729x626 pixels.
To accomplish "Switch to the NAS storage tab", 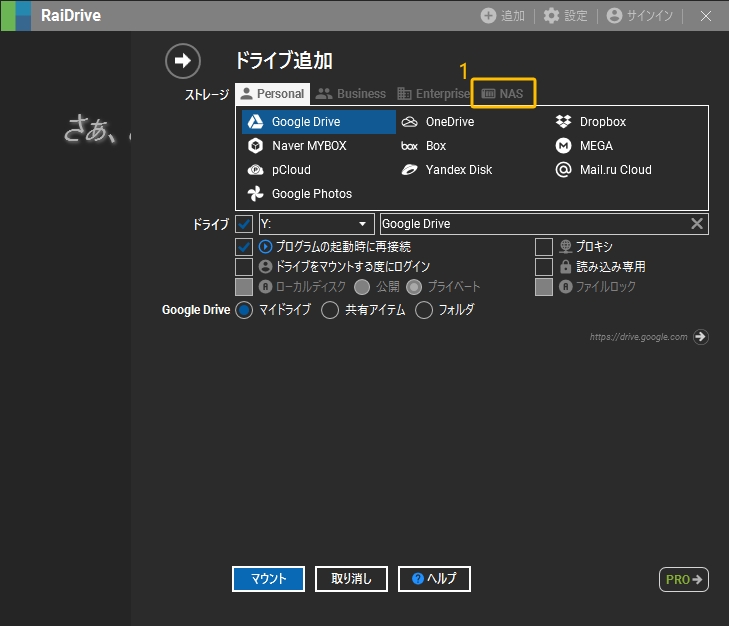I will pos(503,94).
